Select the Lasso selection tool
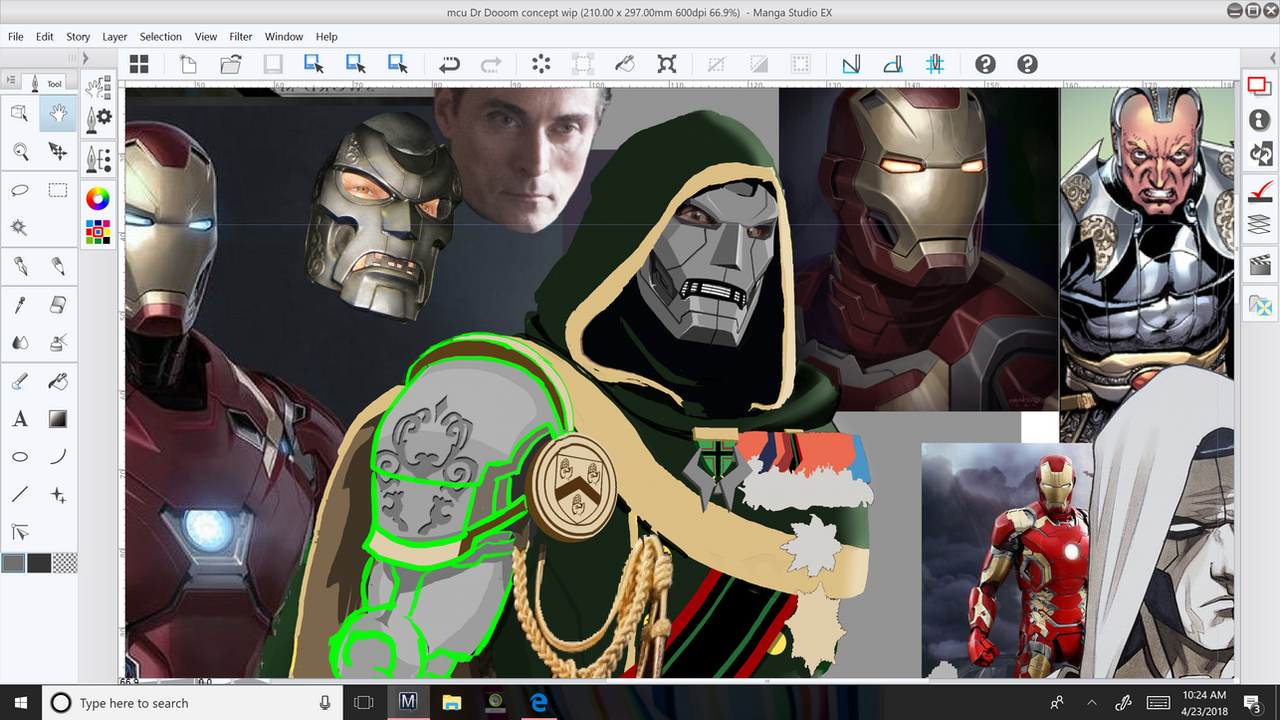 coord(20,190)
